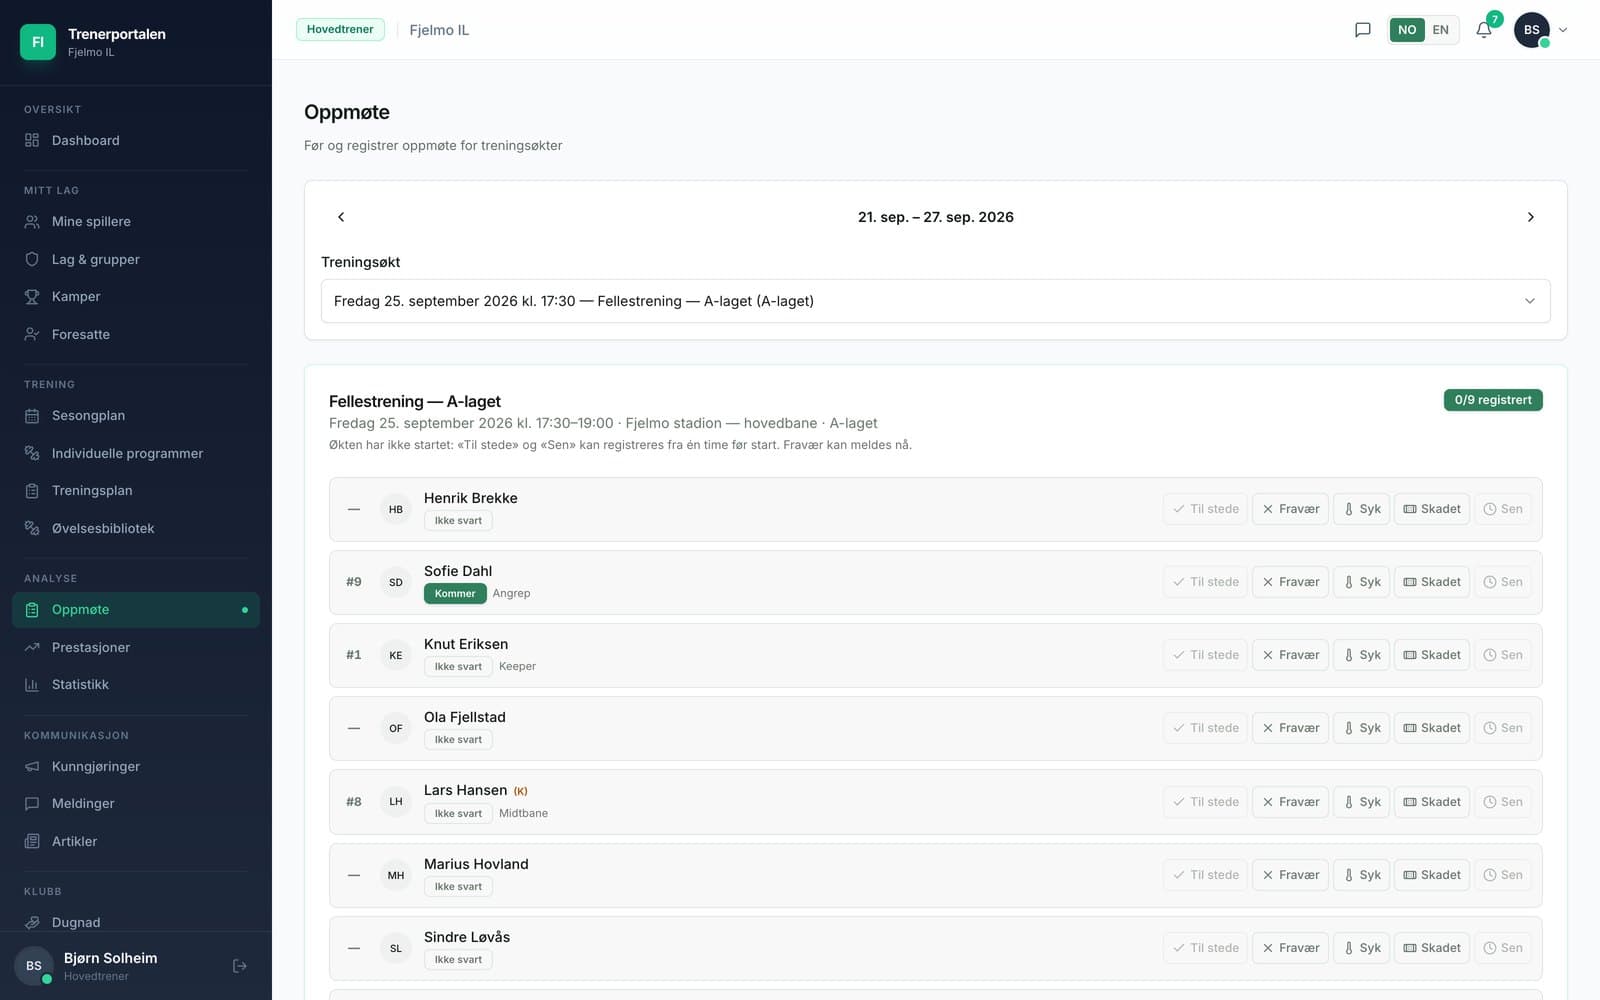1600x1000 pixels.
Task: Go to previous week arrow
Action: [x=341, y=217]
